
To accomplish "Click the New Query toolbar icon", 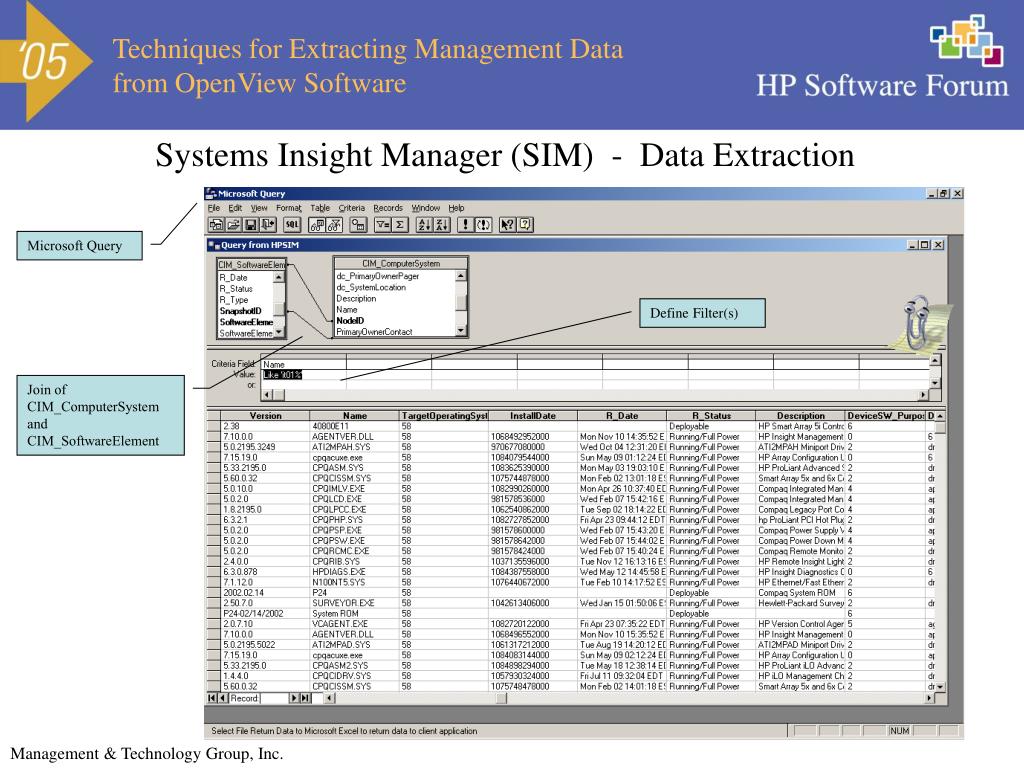I will click(216, 225).
